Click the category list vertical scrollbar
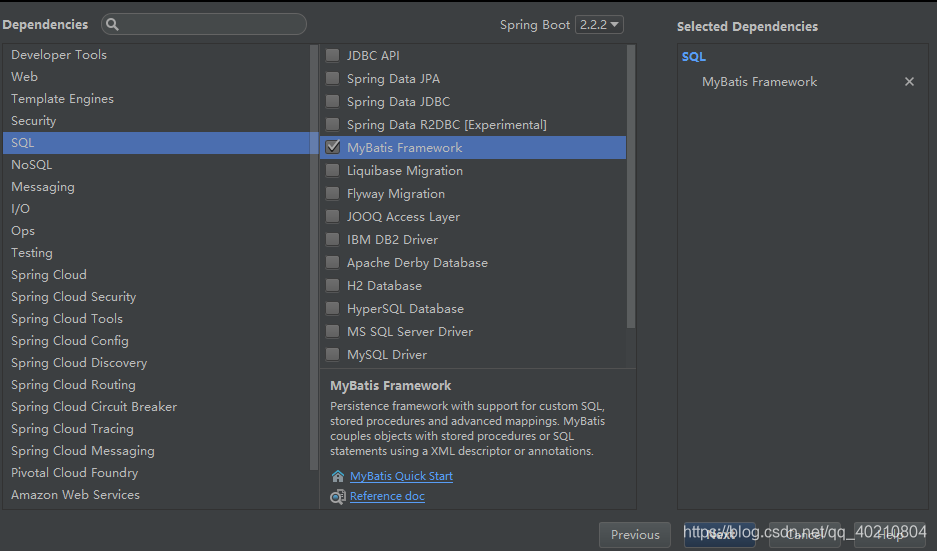Viewport: 937px width, 551px height. click(x=314, y=257)
